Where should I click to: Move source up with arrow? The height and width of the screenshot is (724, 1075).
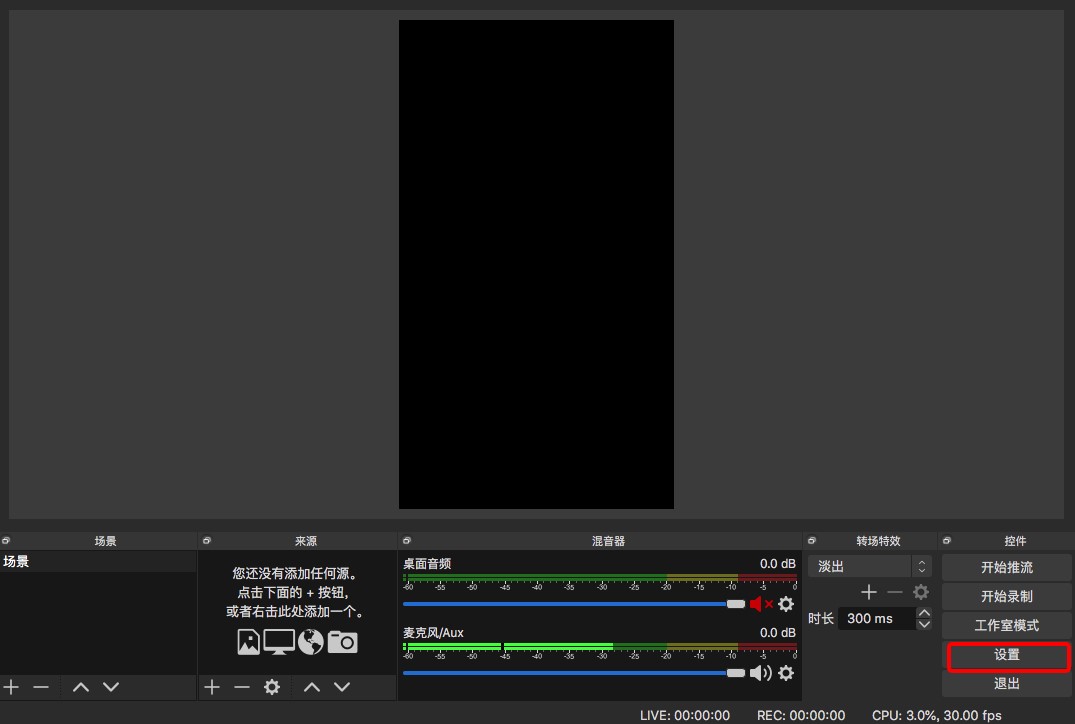click(x=312, y=686)
